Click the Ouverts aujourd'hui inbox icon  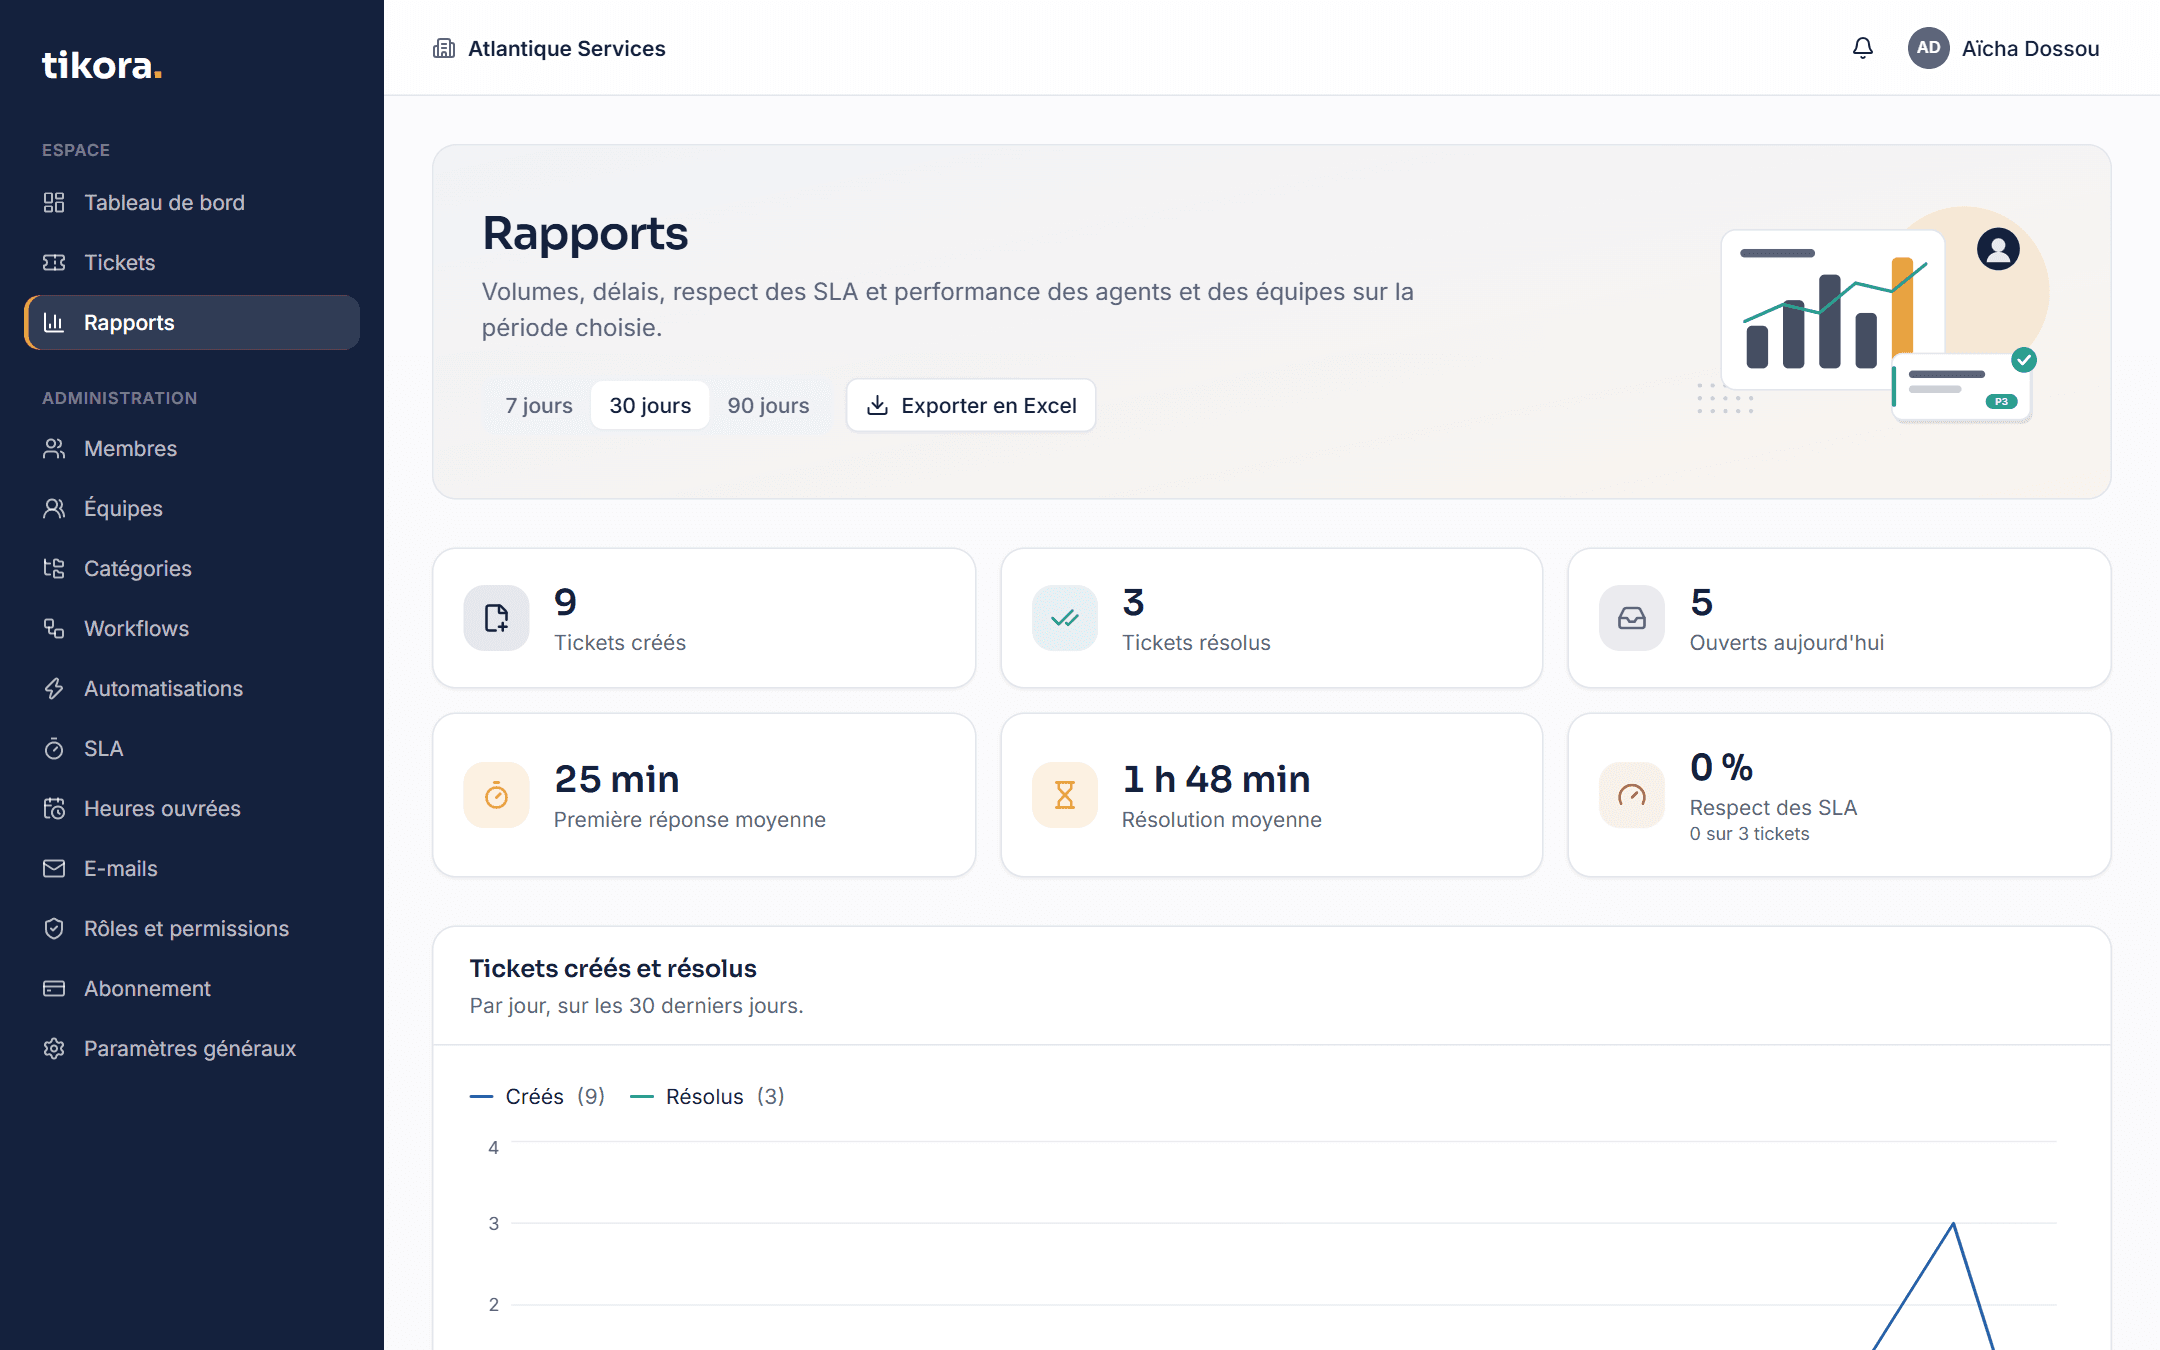click(1631, 618)
